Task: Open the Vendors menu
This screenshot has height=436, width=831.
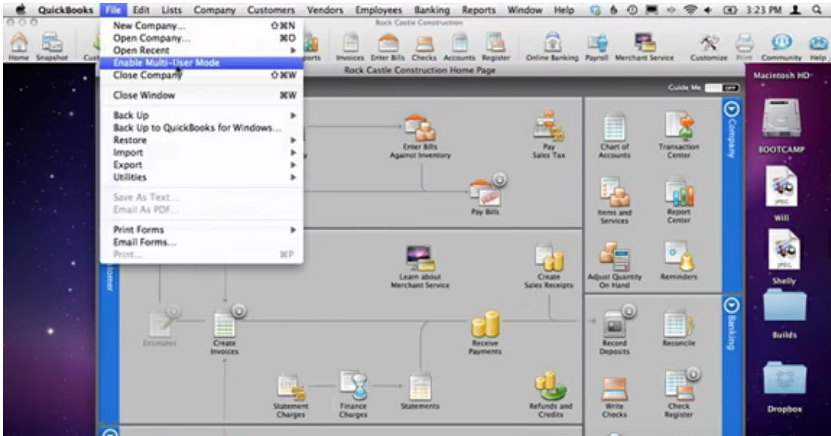Action: click(325, 10)
